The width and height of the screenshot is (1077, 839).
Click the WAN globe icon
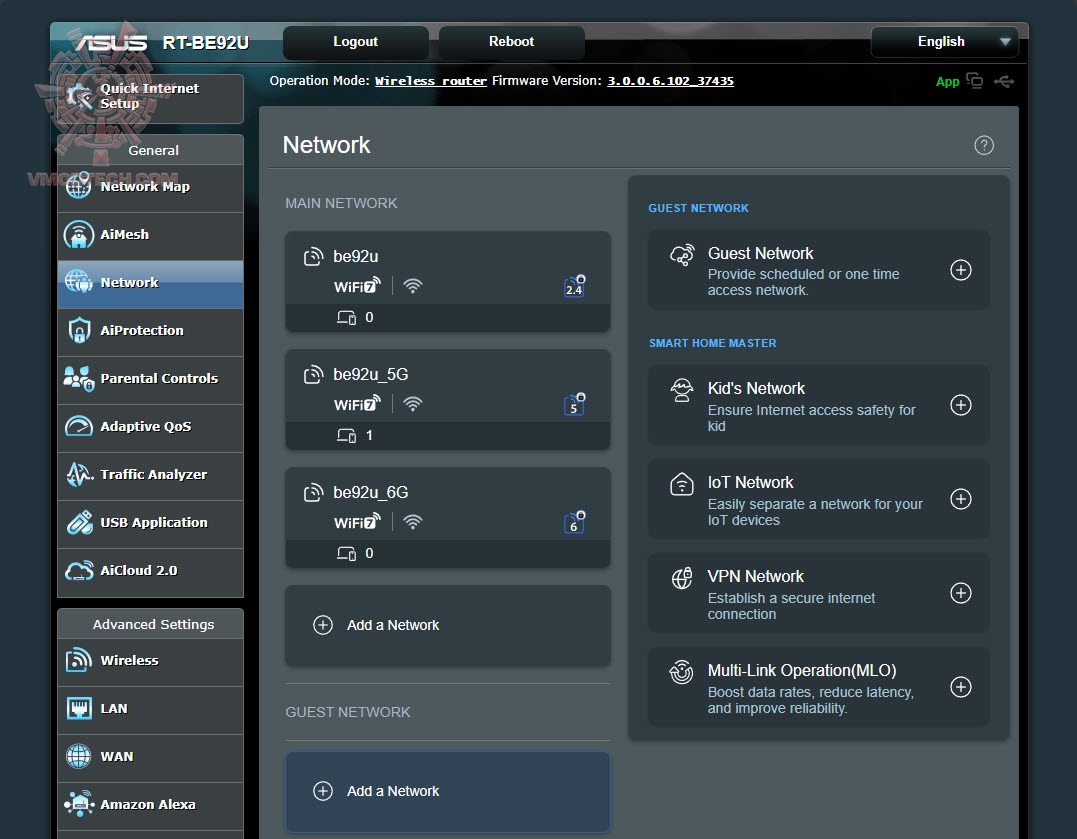point(78,757)
